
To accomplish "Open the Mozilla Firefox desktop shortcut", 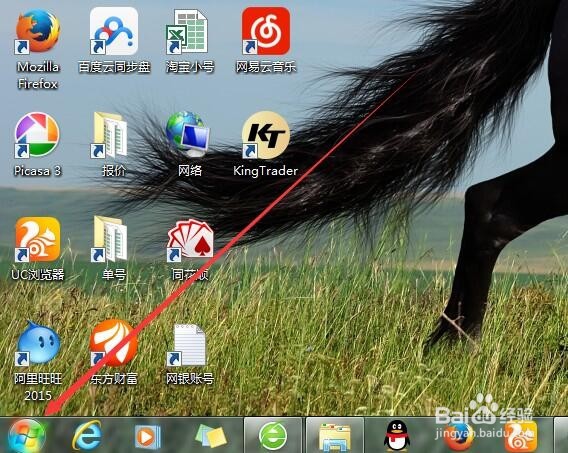I will [38, 32].
